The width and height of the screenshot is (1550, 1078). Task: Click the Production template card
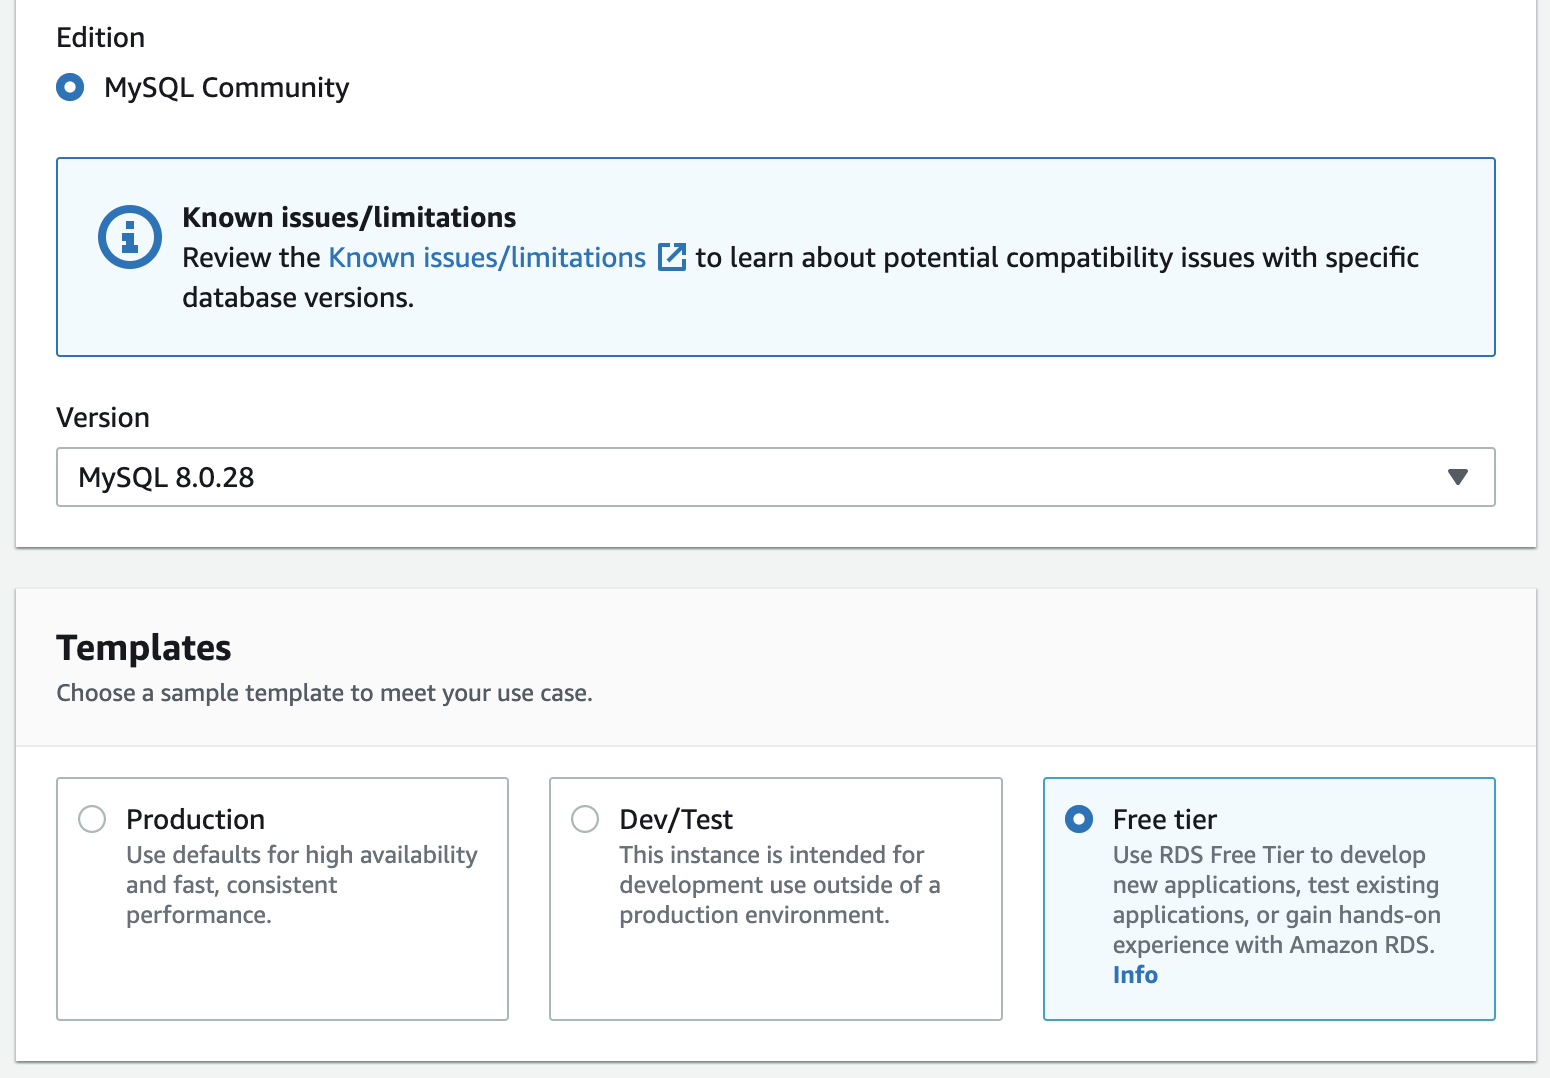tap(282, 898)
